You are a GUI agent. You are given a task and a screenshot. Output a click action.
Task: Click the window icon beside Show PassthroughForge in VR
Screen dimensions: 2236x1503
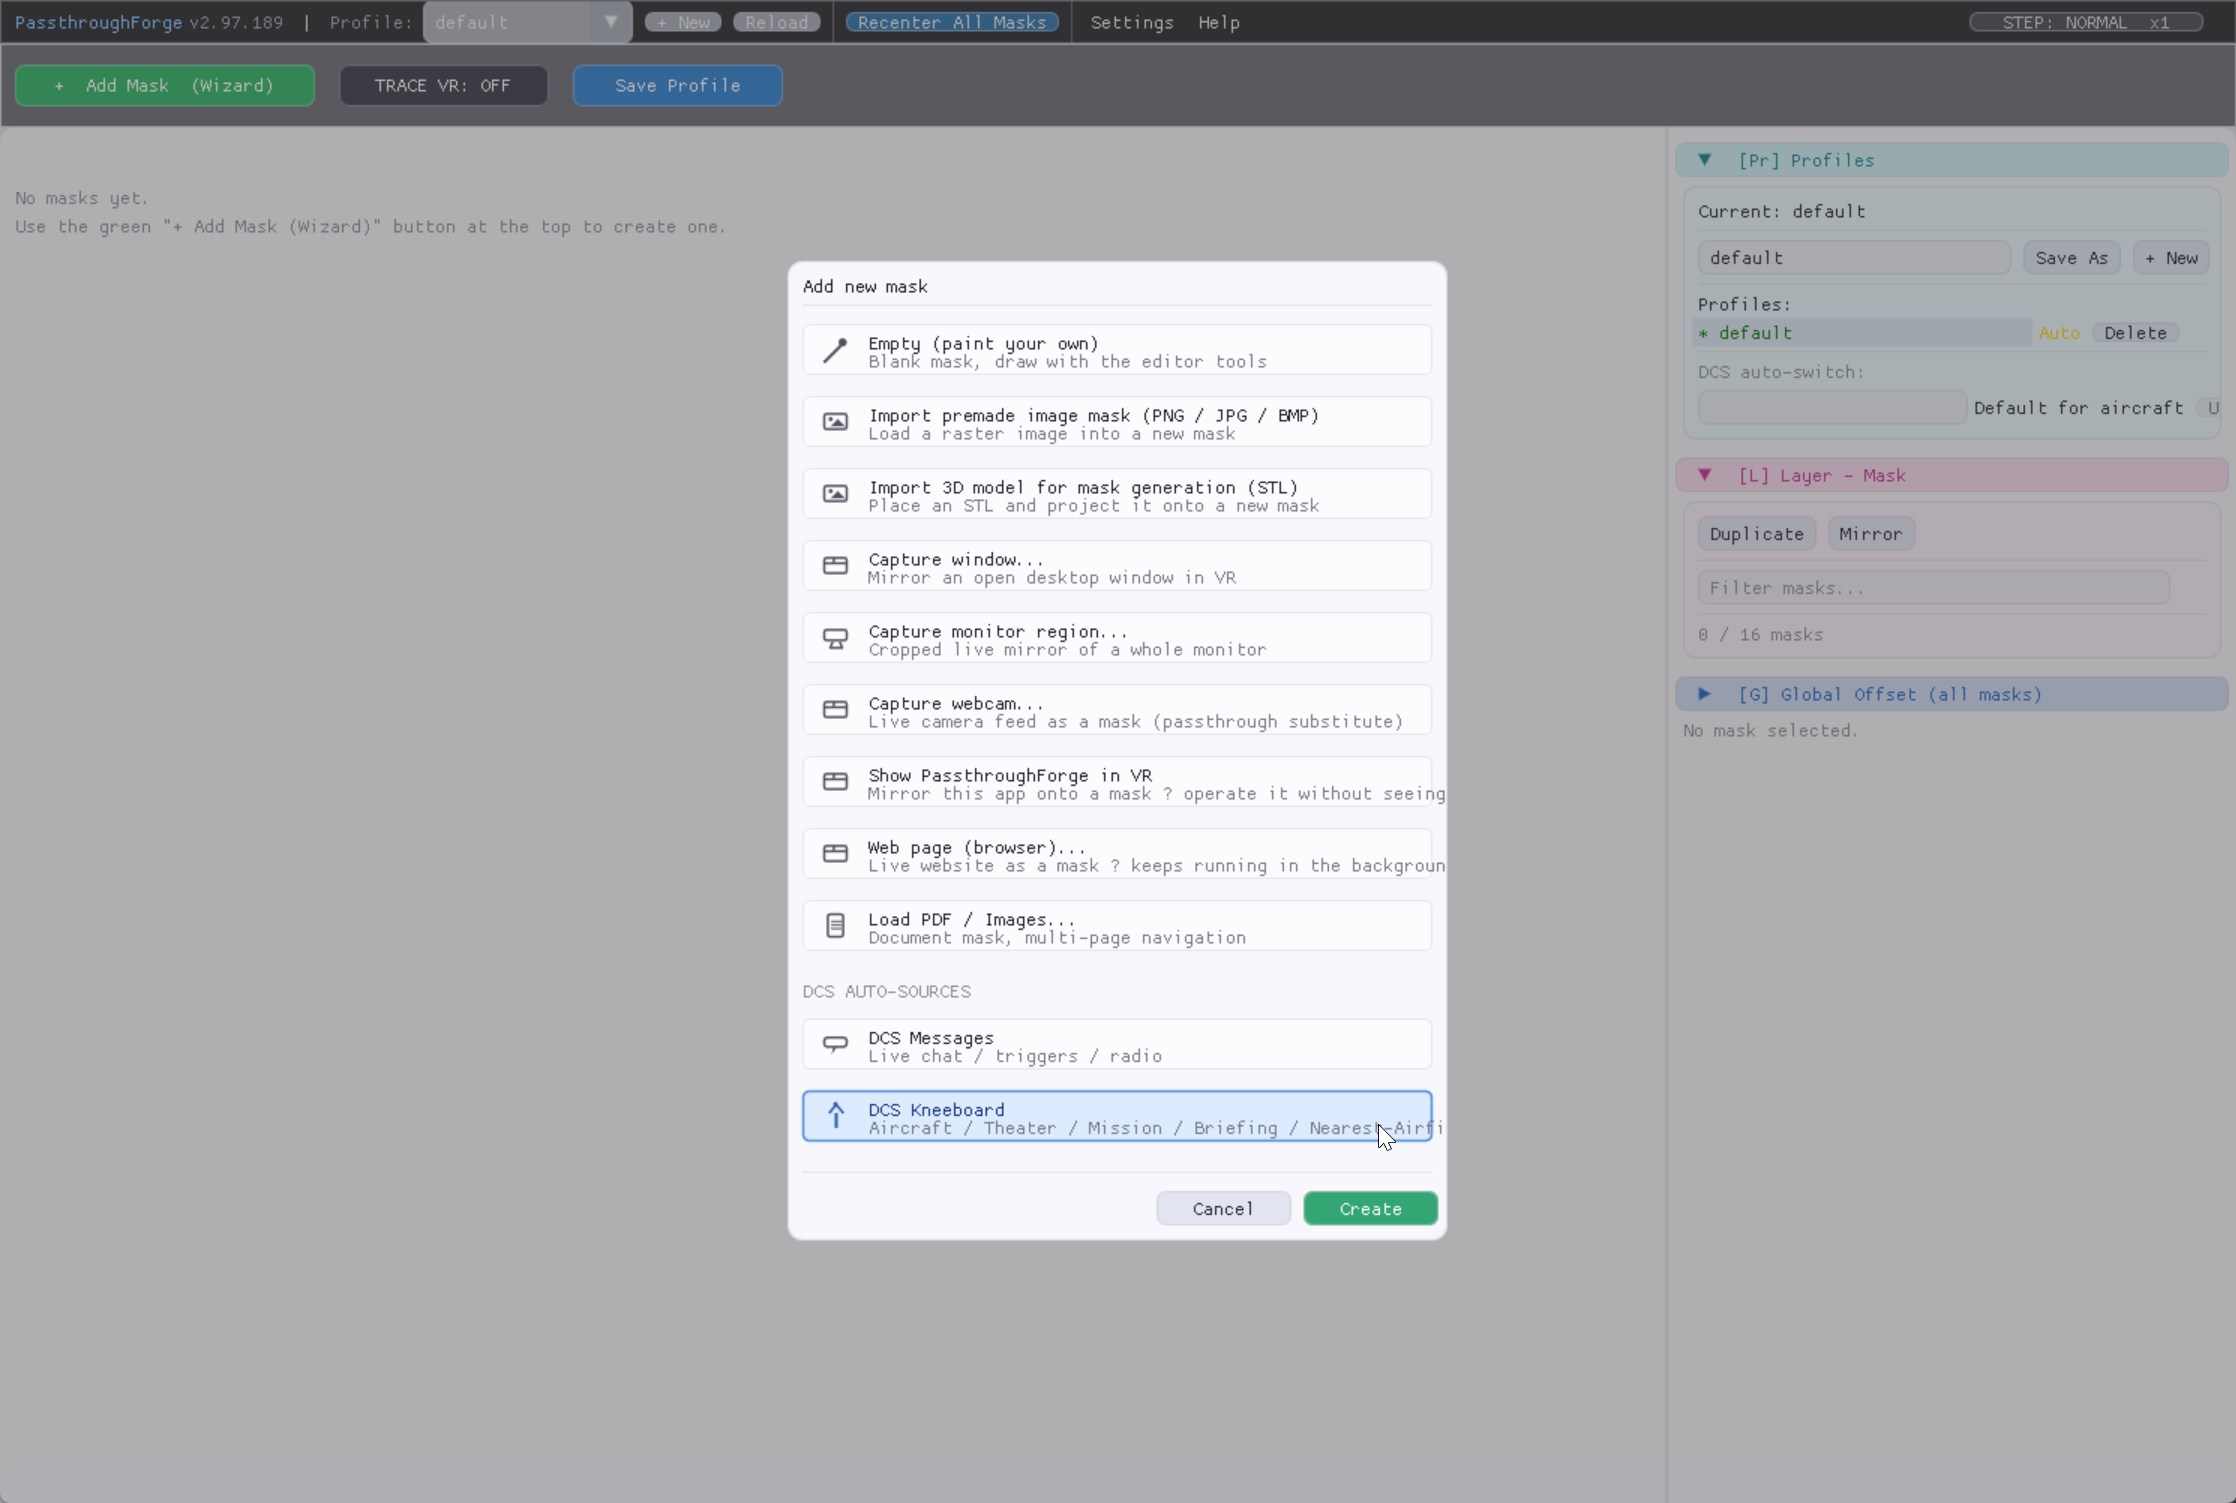835,782
